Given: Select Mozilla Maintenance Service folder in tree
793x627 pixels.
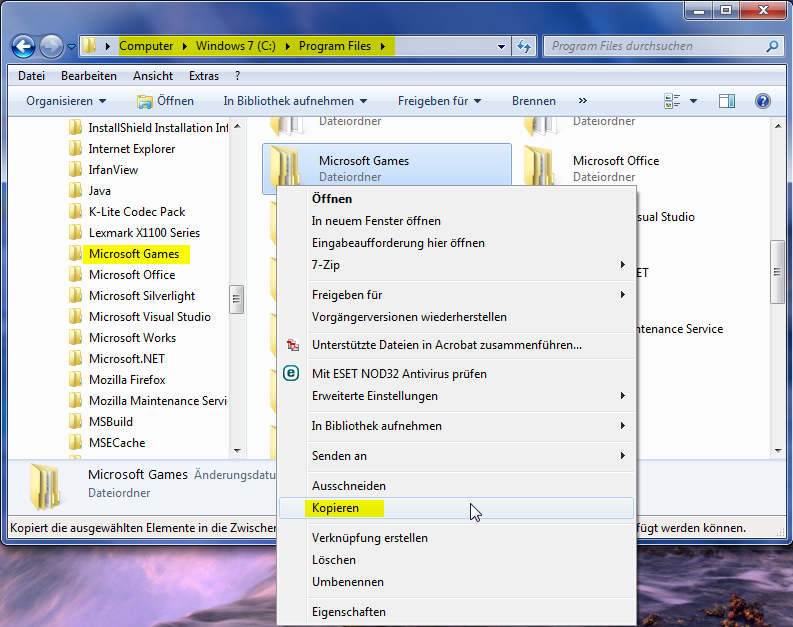Looking at the screenshot, I should point(158,400).
